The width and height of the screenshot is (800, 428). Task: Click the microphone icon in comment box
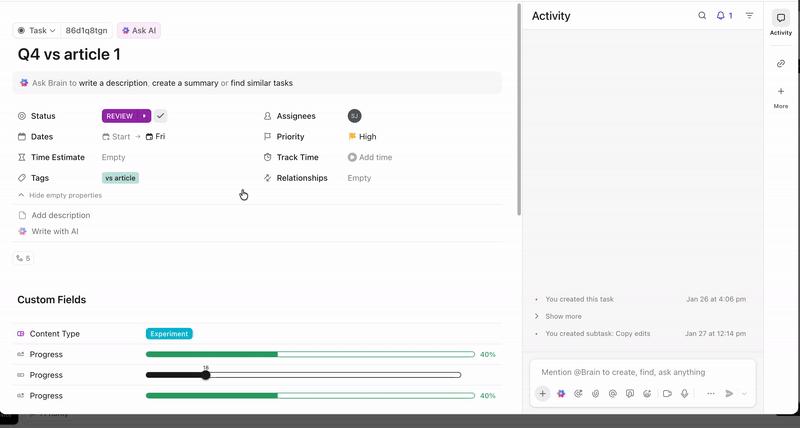click(x=684, y=393)
